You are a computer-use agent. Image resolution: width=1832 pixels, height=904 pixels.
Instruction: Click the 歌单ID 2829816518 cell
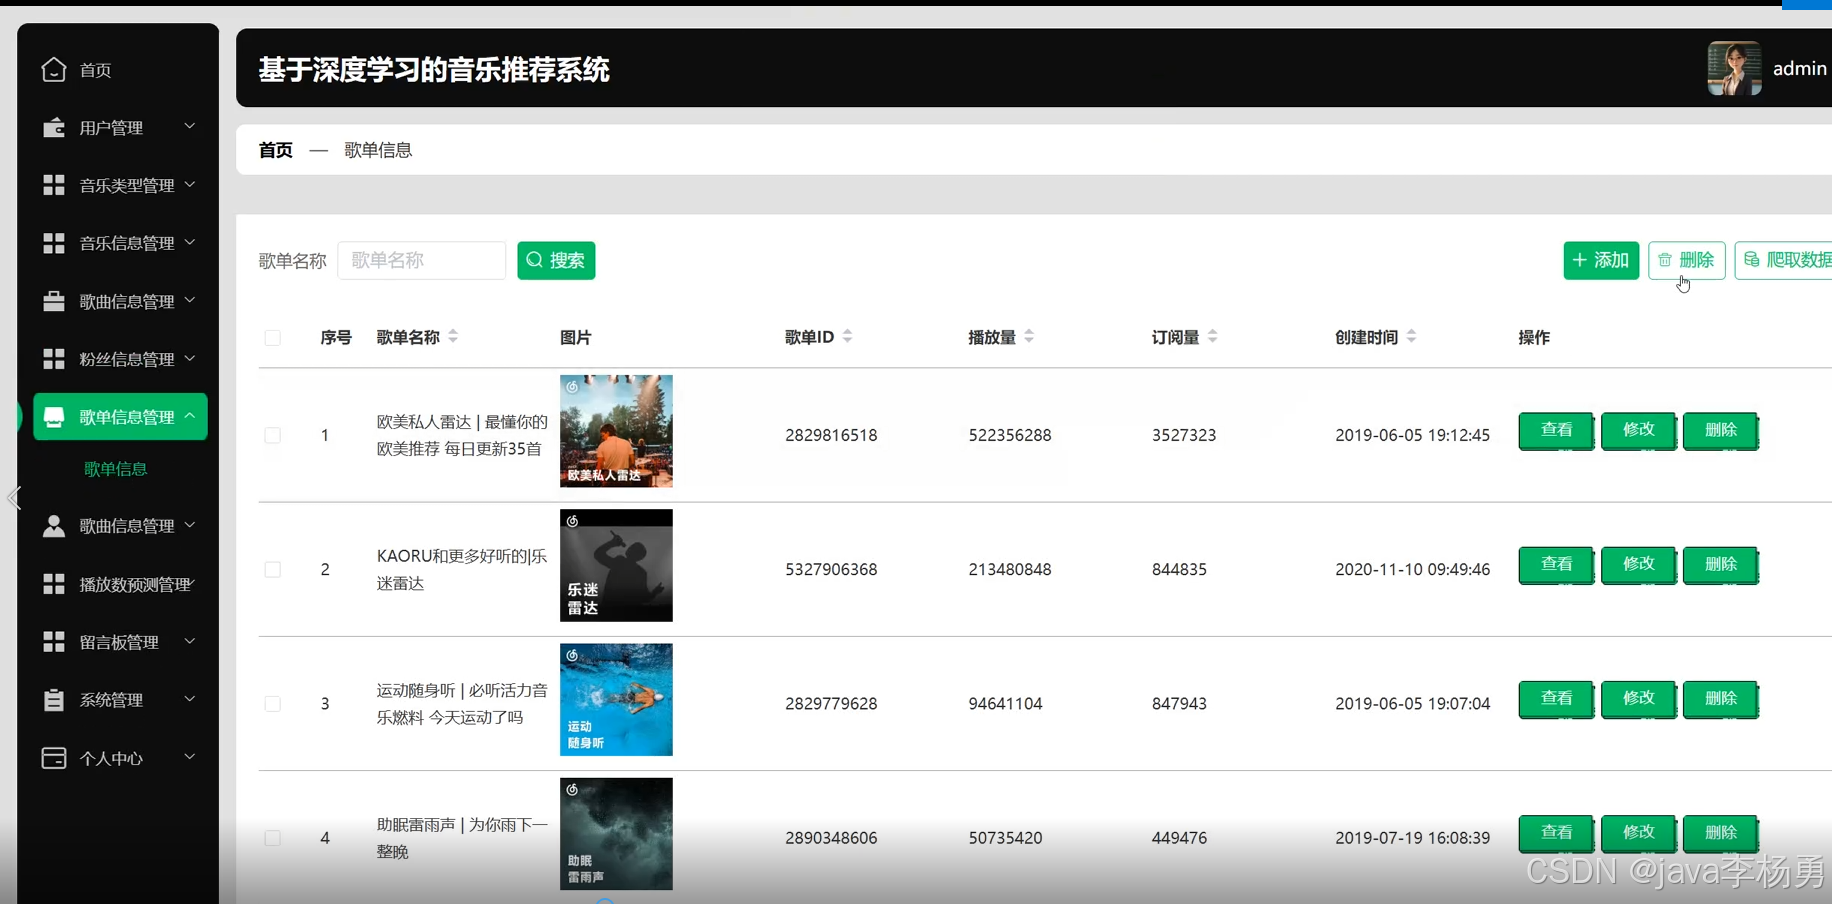tap(831, 435)
